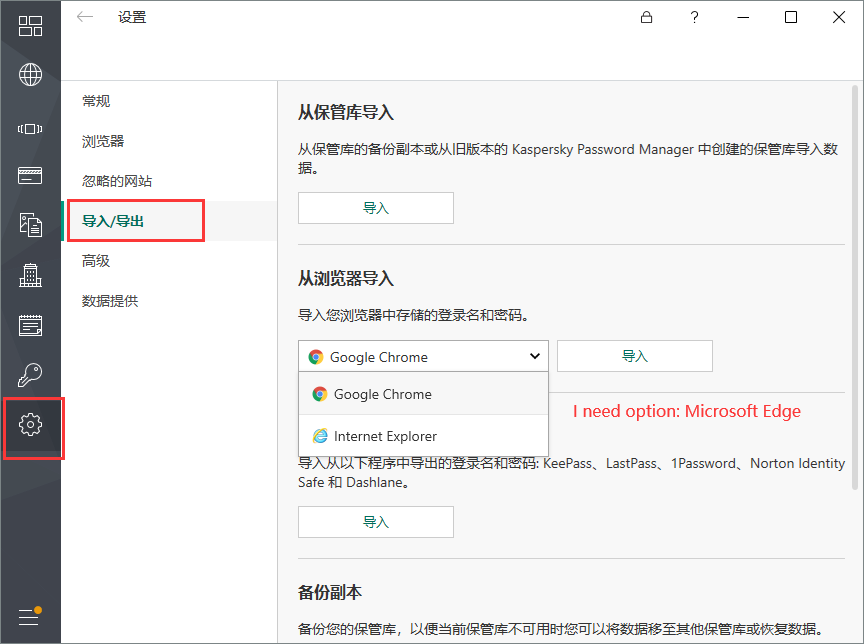864x644 pixels.
Task: Open the applications icon in sidebar
Action: coord(30,129)
